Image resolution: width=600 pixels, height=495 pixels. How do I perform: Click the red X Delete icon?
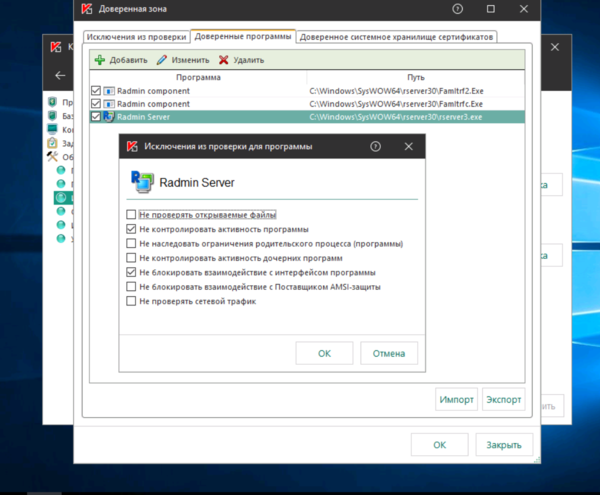[x=224, y=60]
